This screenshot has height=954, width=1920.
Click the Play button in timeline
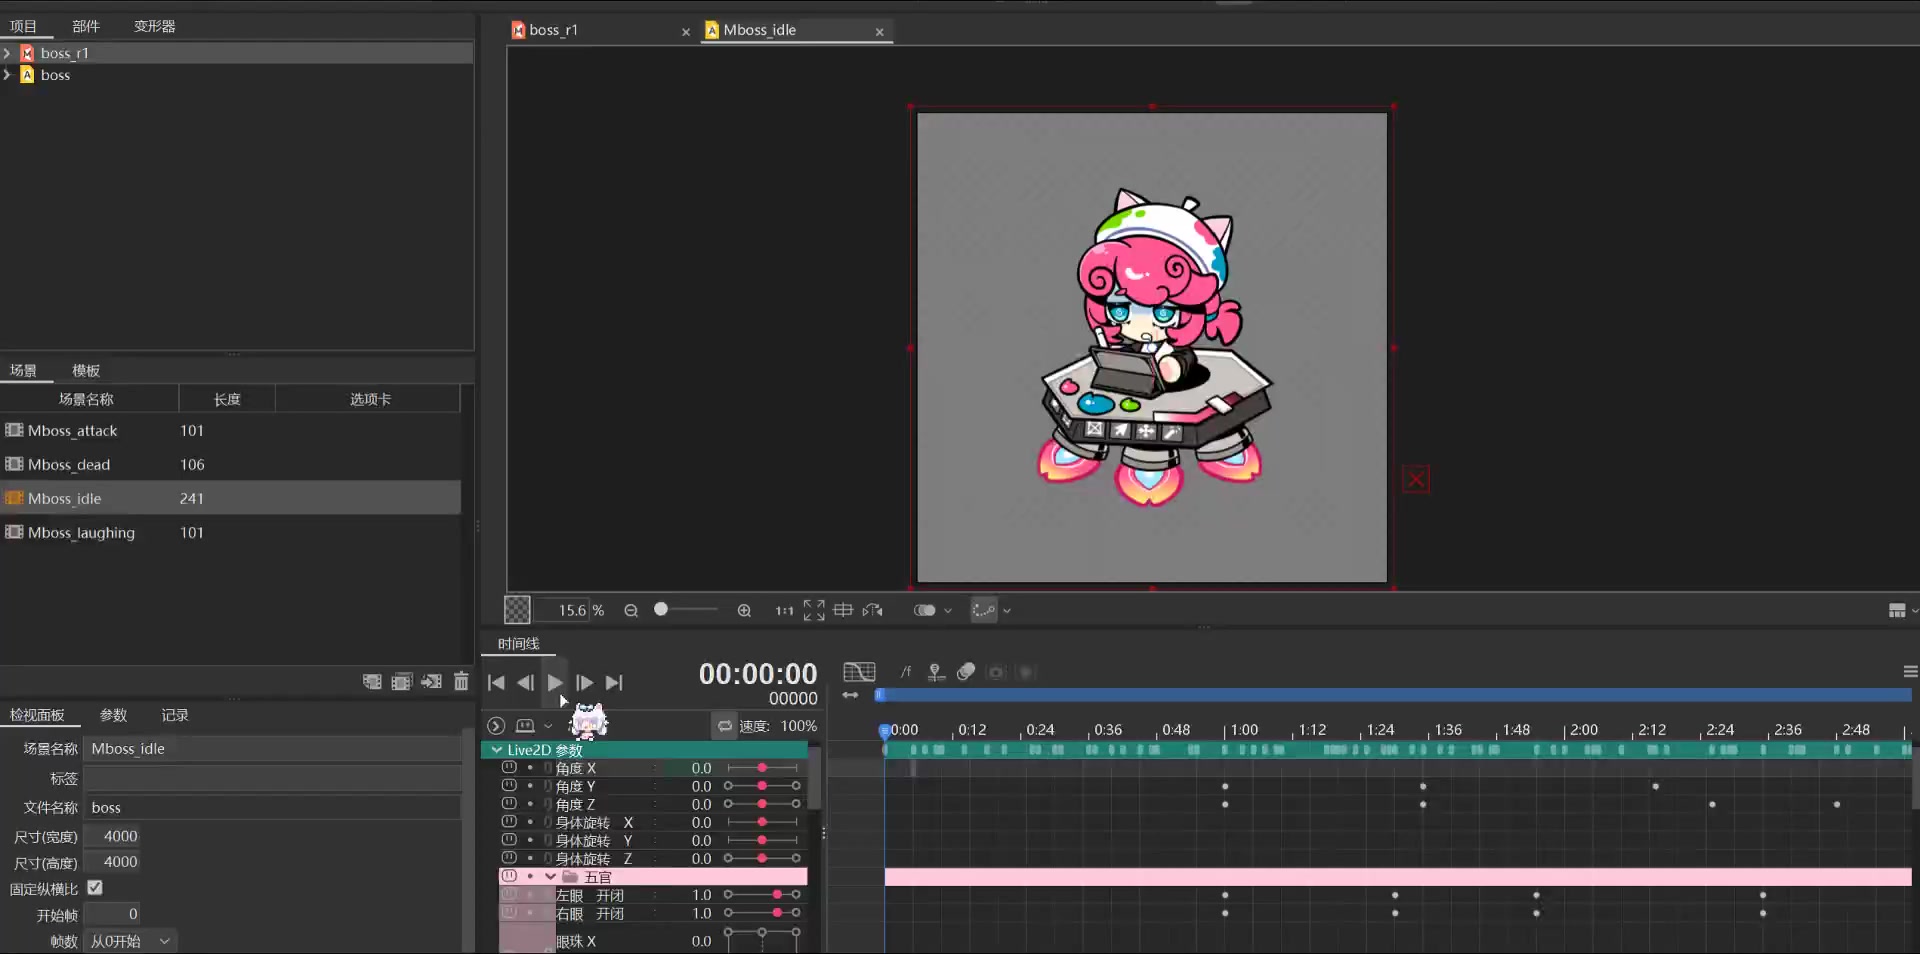pos(555,683)
